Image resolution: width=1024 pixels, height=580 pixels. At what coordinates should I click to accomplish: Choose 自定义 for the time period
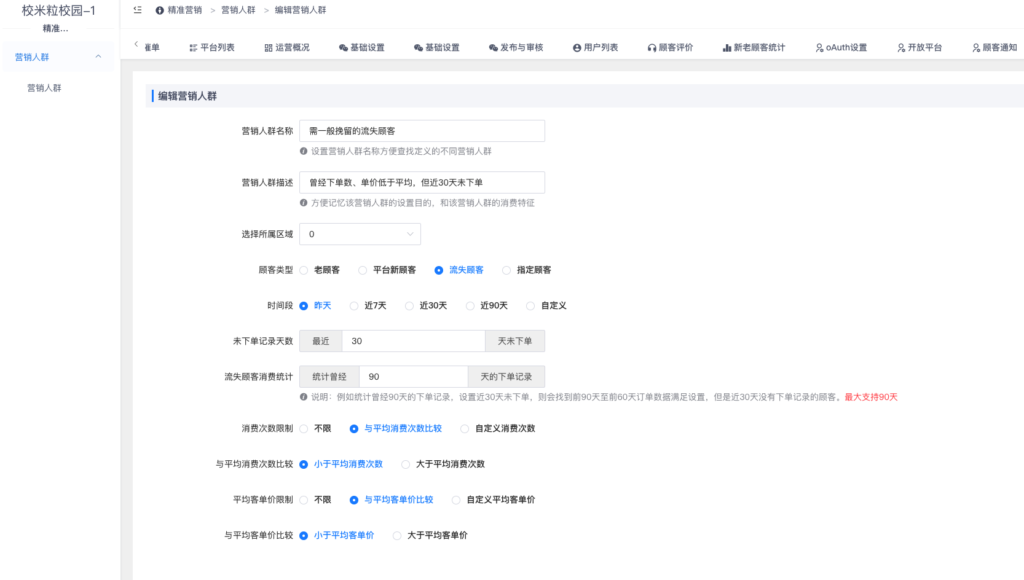[531, 305]
